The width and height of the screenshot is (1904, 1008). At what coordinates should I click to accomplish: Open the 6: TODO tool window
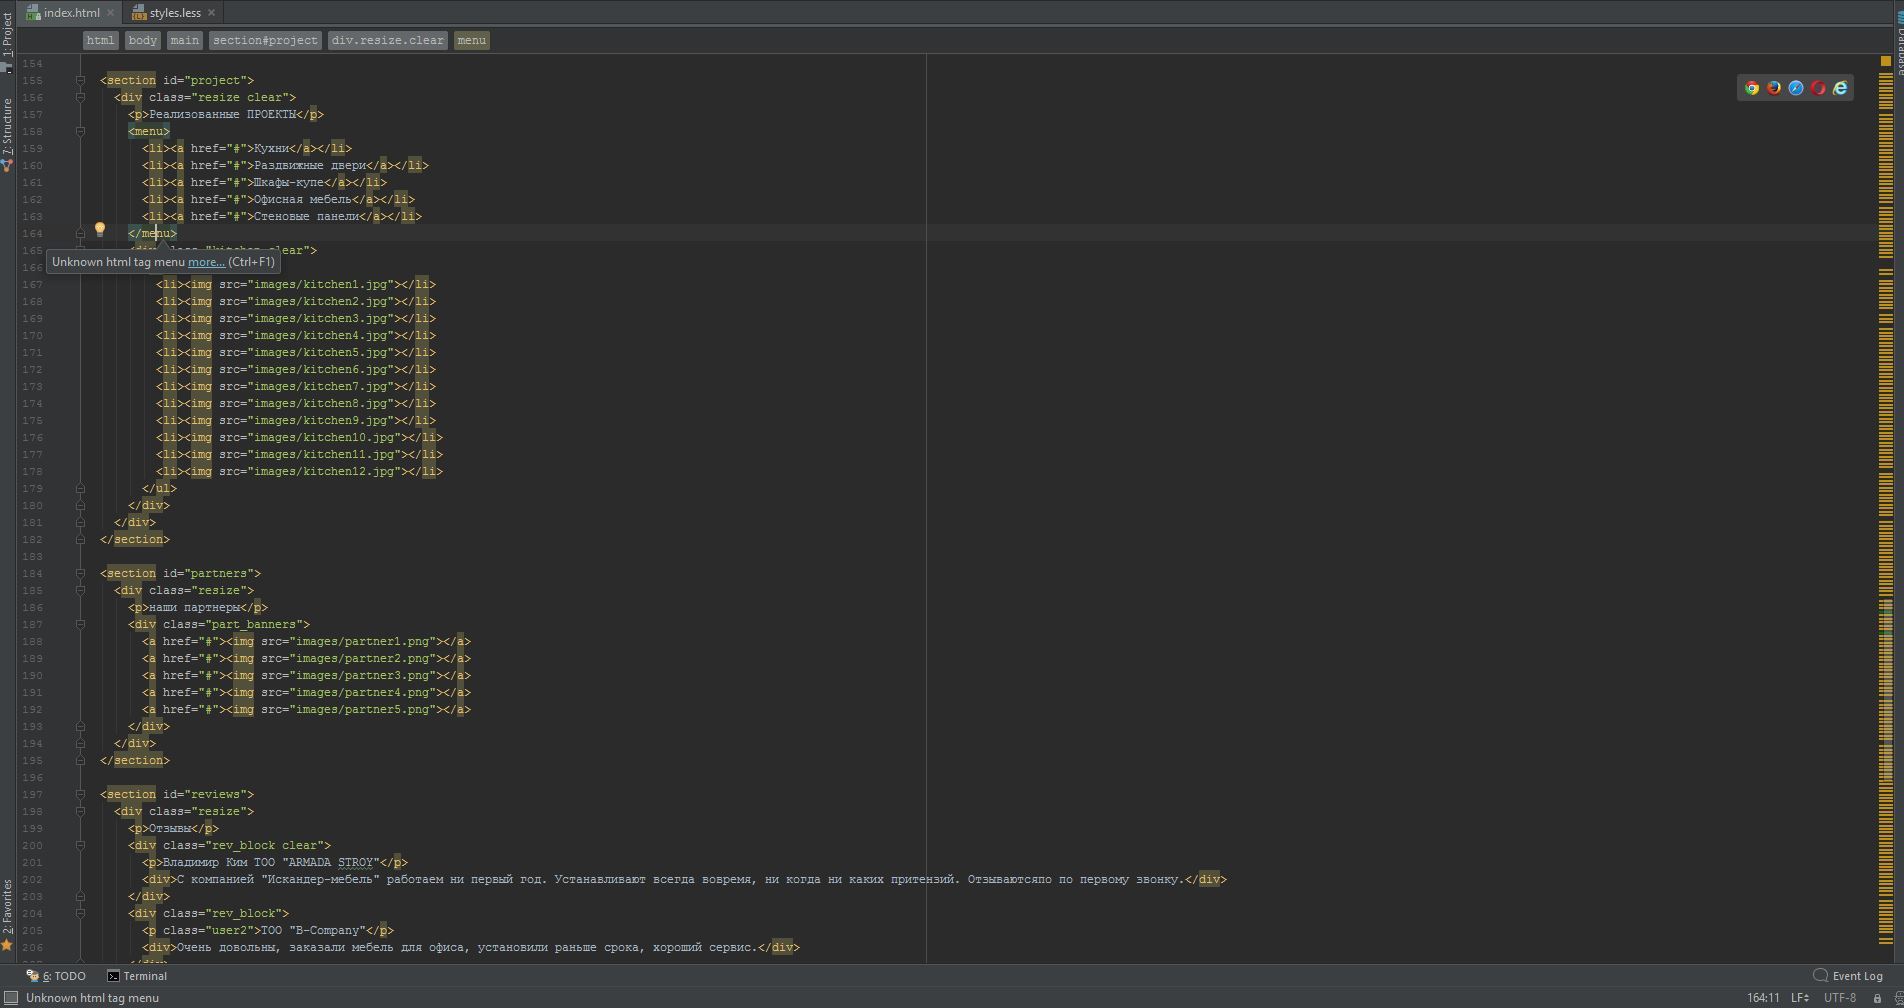pos(57,976)
